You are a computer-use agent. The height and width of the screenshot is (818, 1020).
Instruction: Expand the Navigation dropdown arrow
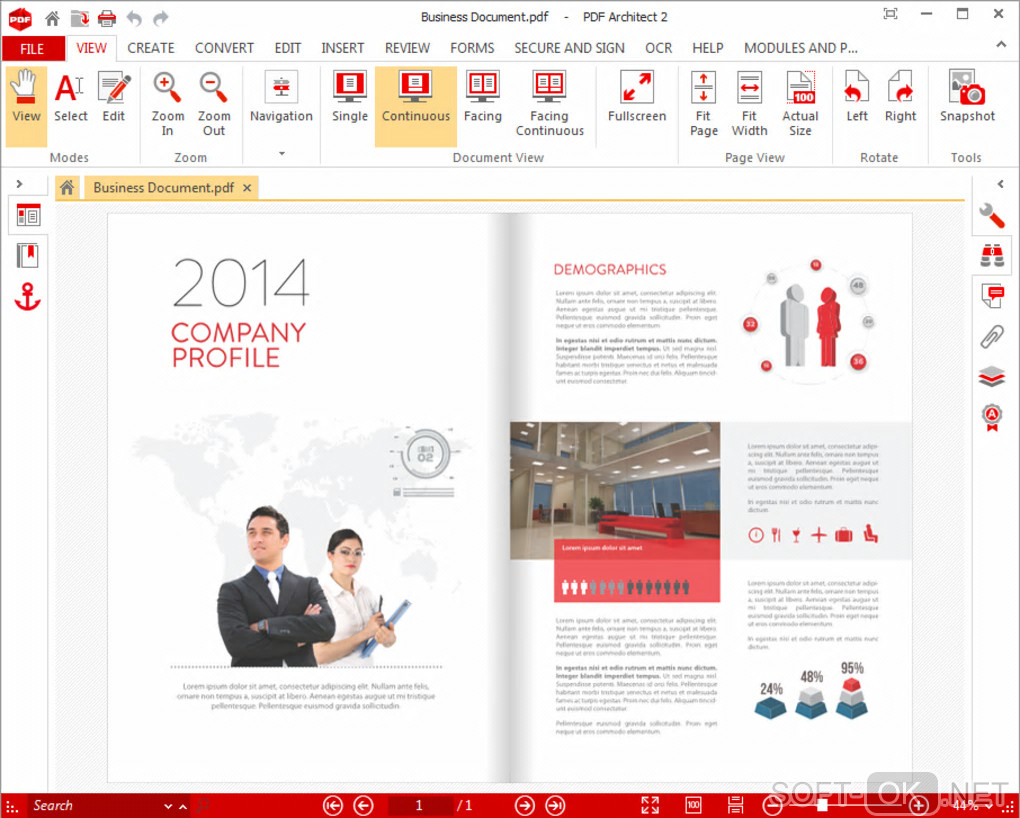point(282,154)
